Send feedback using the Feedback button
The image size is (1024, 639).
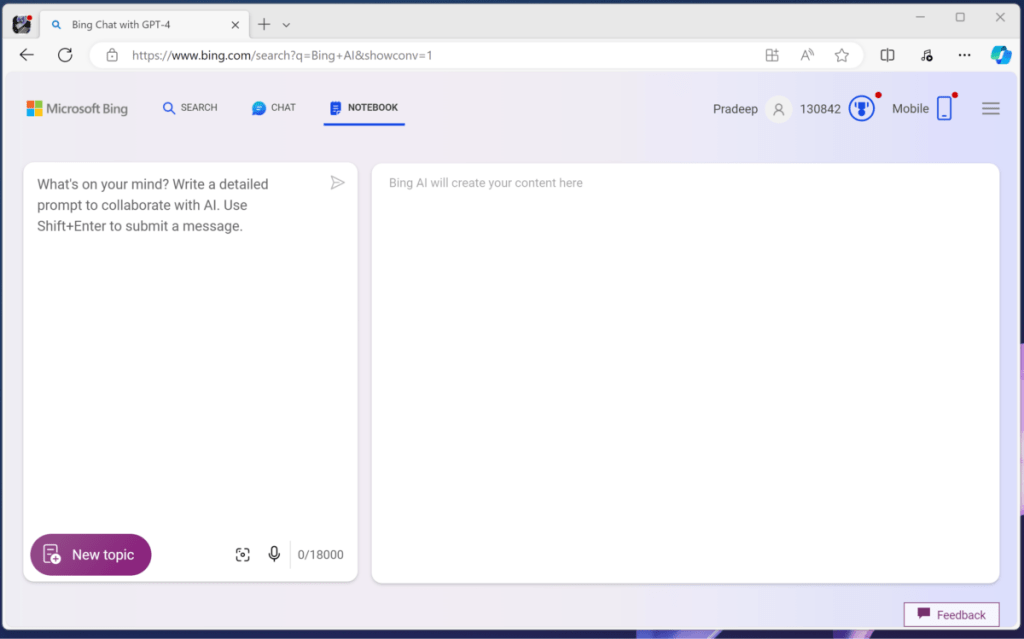click(x=950, y=614)
